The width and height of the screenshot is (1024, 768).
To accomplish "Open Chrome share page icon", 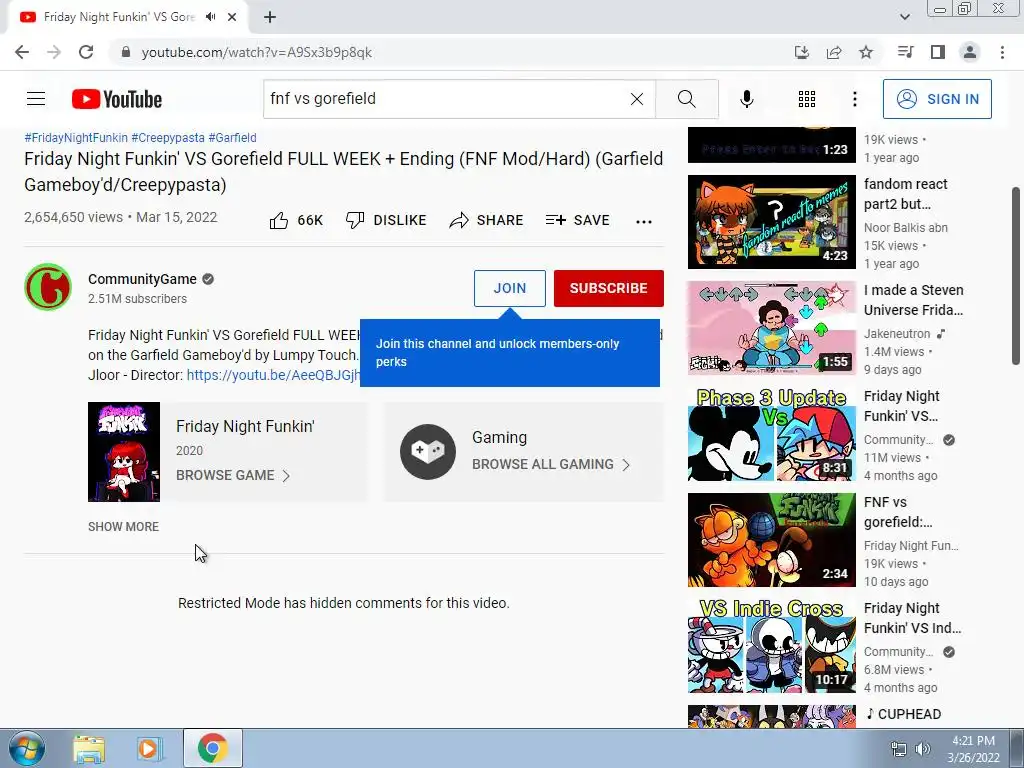I will (834, 52).
